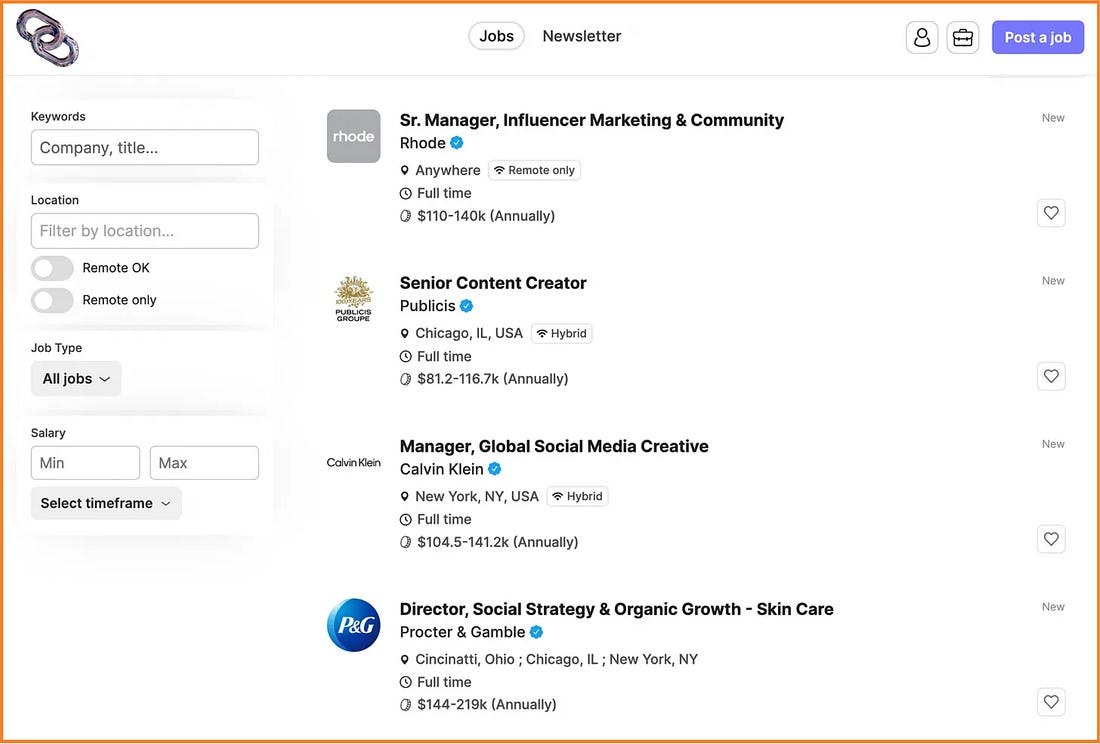The height and width of the screenshot is (744, 1100).
Task: Open the user profile icon
Action: pos(922,37)
